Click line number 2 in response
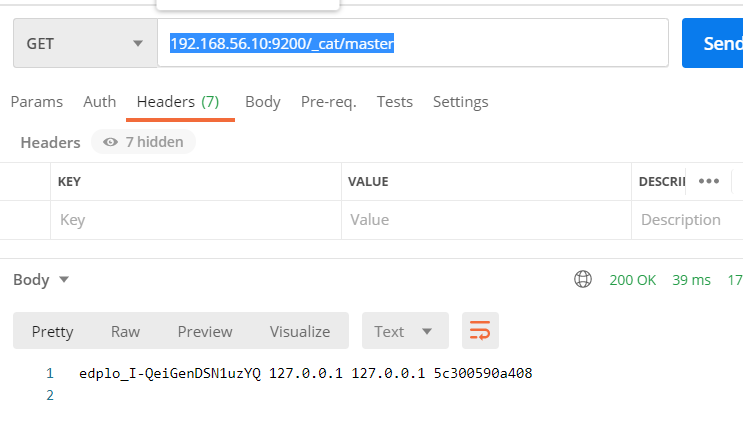Image resolution: width=743 pixels, height=438 pixels. click(x=50, y=395)
